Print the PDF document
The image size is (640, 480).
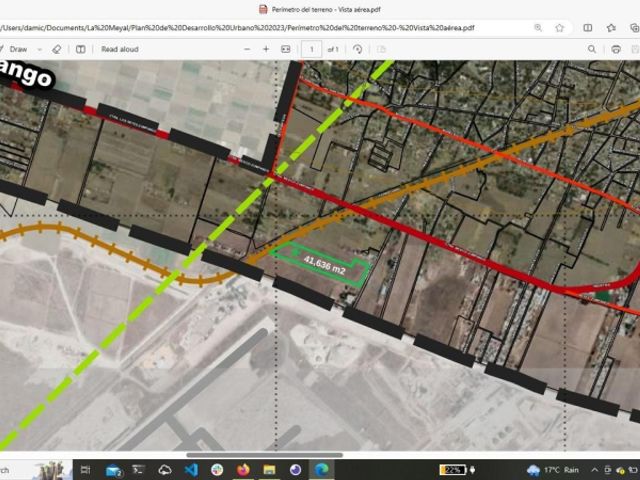click(616, 49)
